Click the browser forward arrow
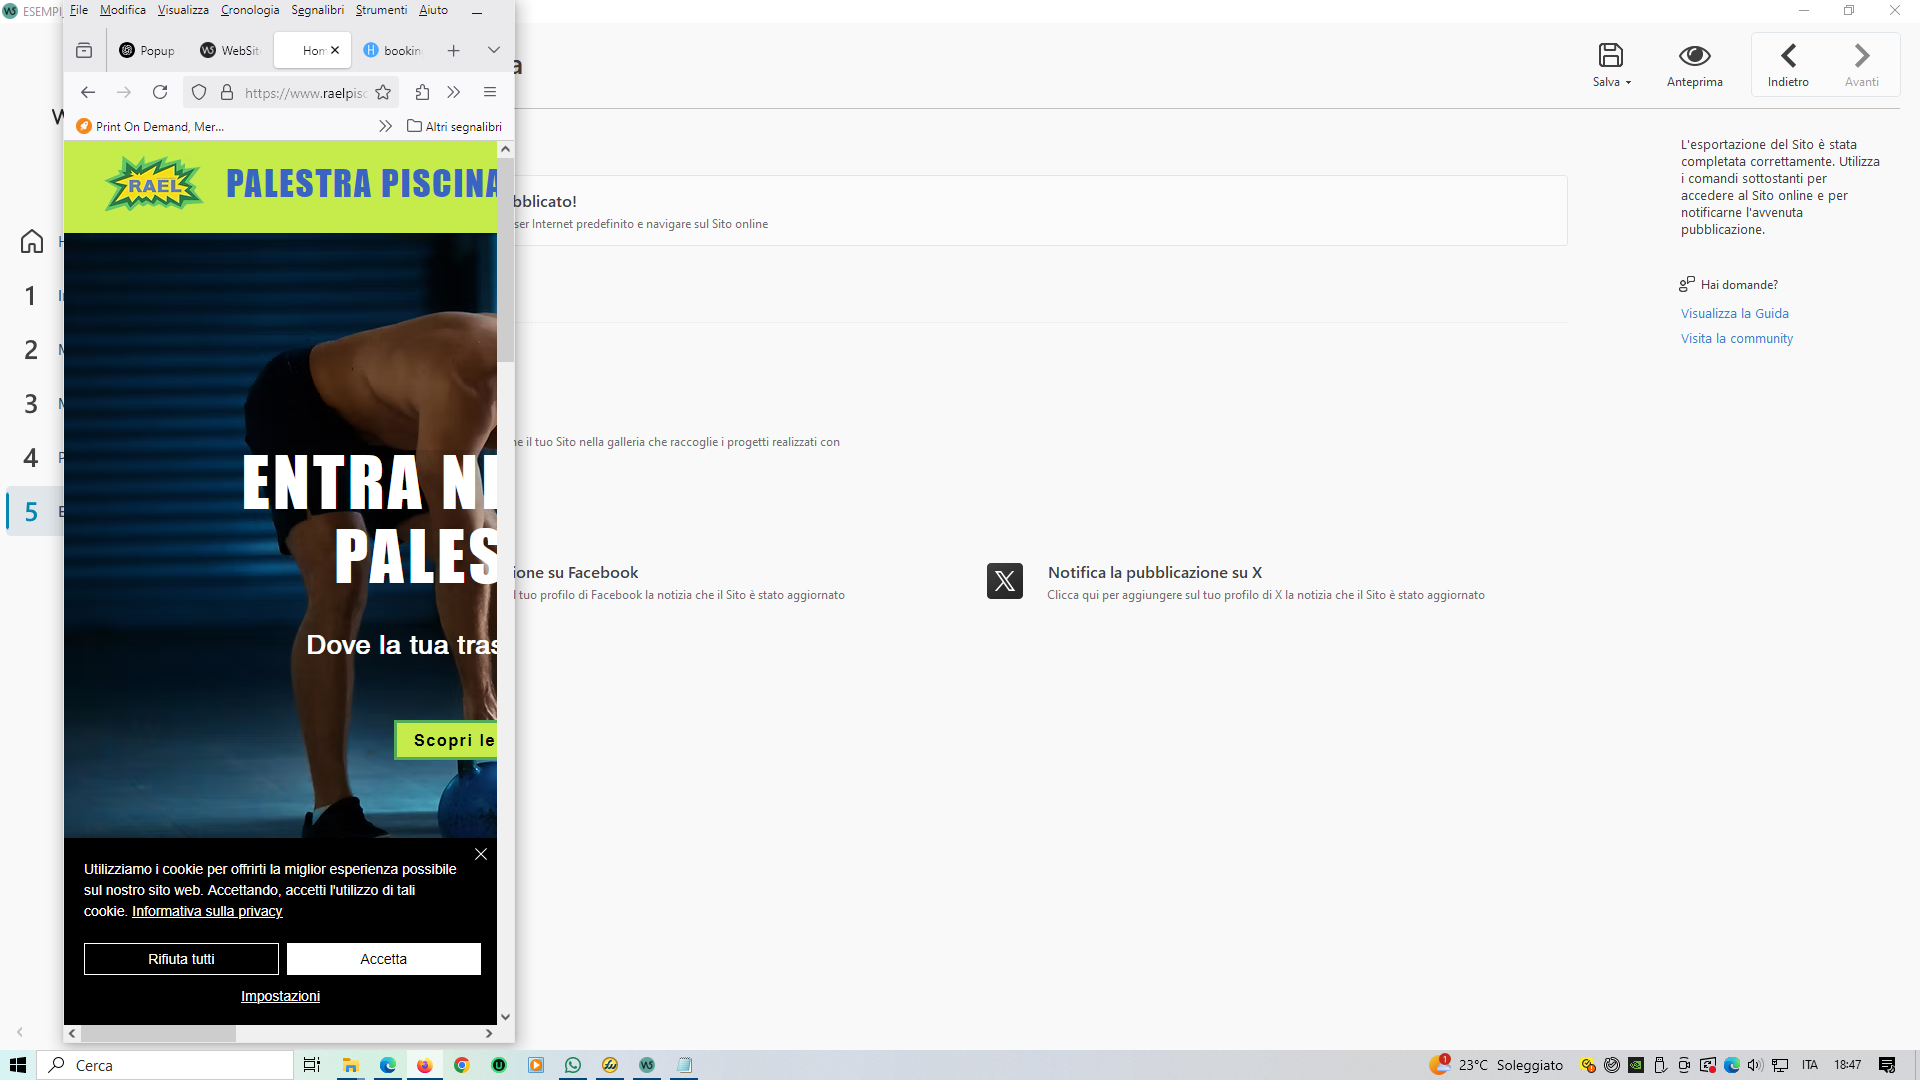Viewport: 1920px width, 1080px height. (124, 92)
